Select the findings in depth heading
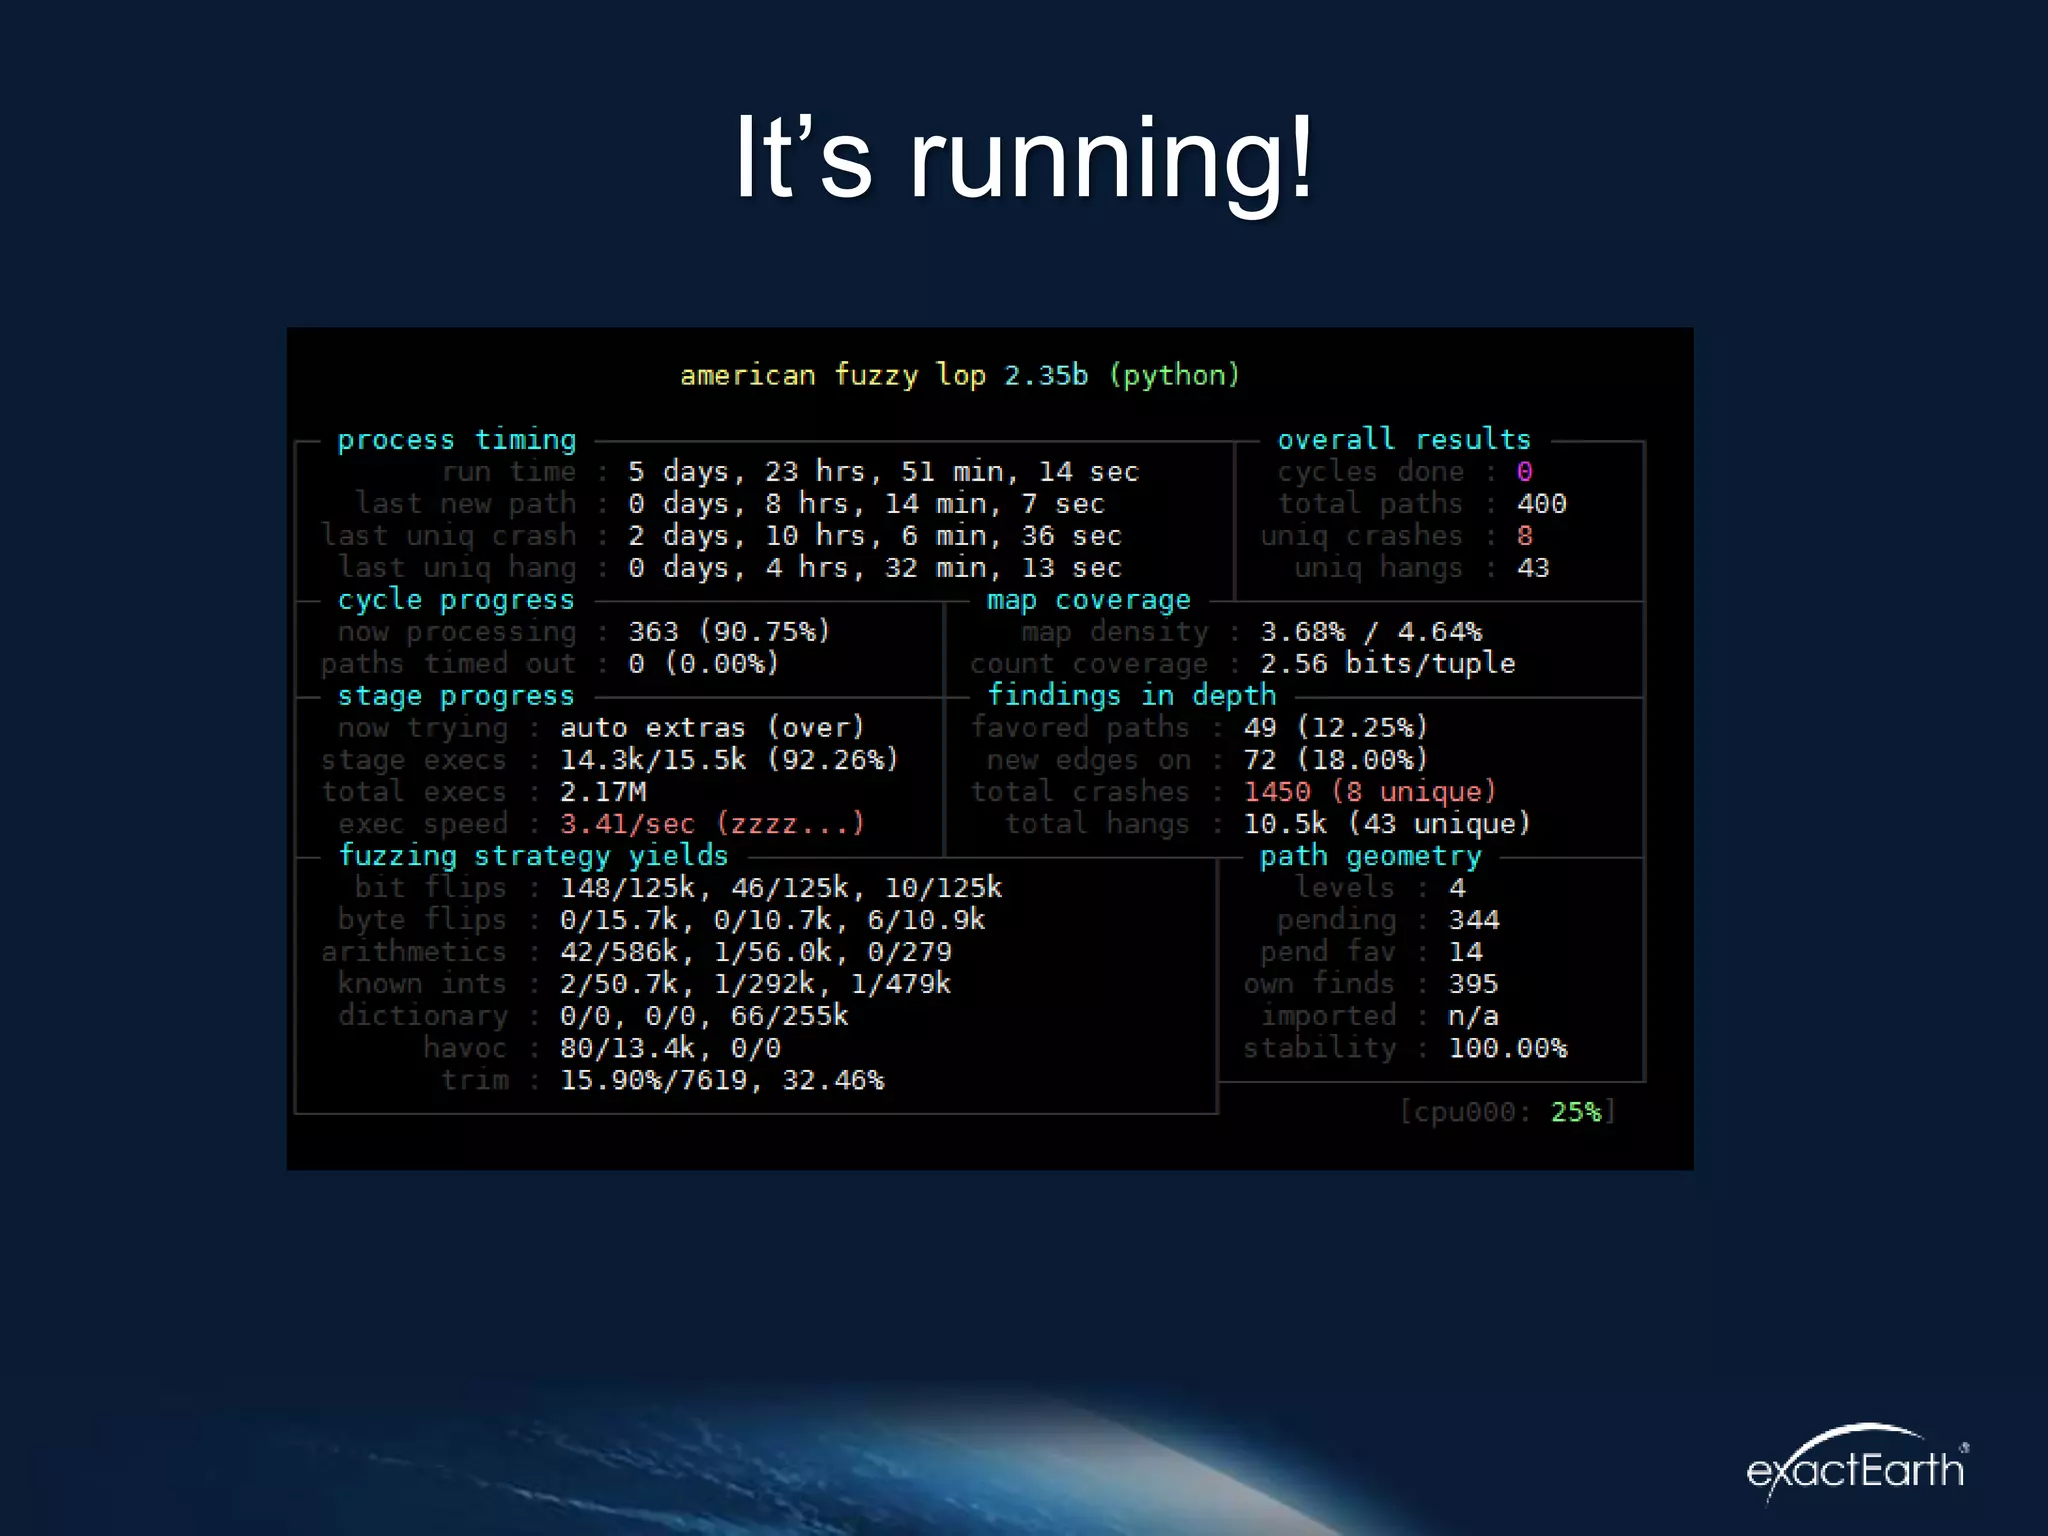The width and height of the screenshot is (2048, 1536). 1131,695
